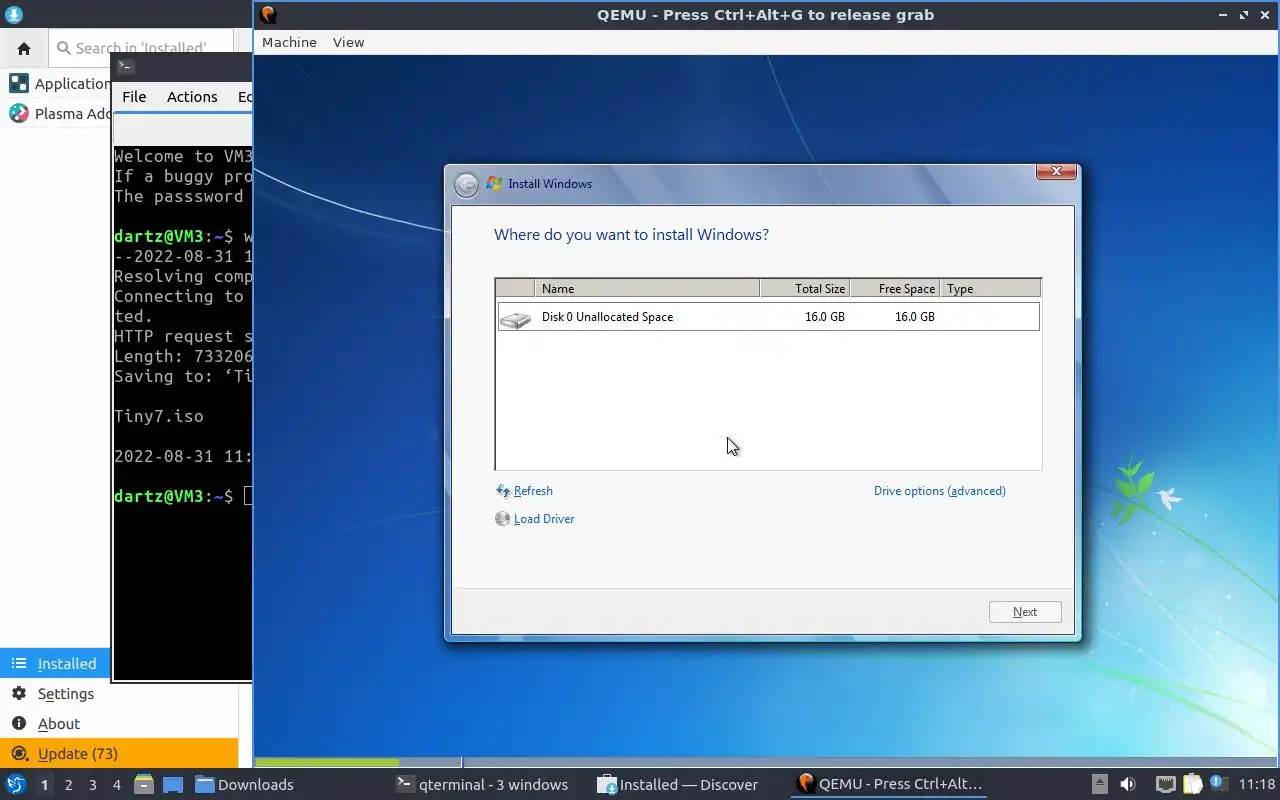Click the Next button in Install Windows
The image size is (1280, 800).
[1025, 612]
